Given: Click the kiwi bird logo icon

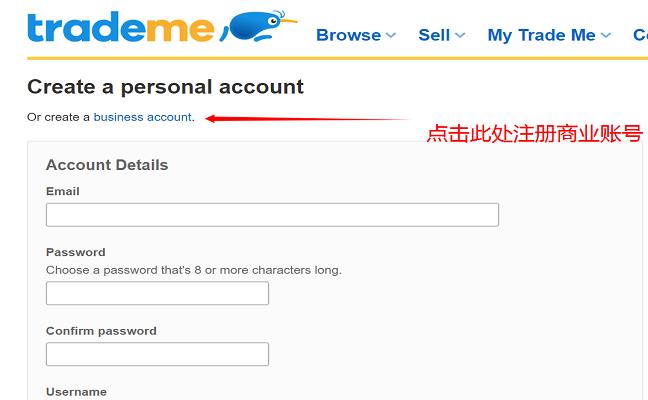Looking at the screenshot, I should click(x=259, y=28).
